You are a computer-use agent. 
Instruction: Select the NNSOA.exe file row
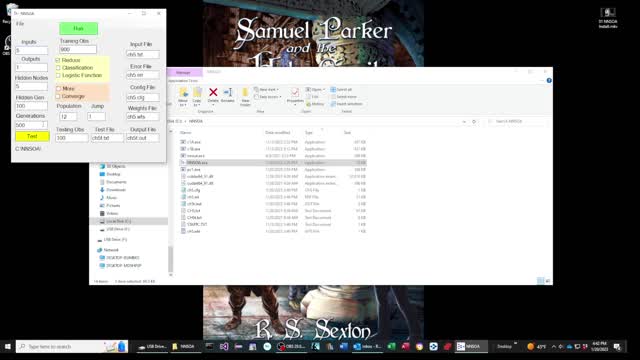pos(273,162)
